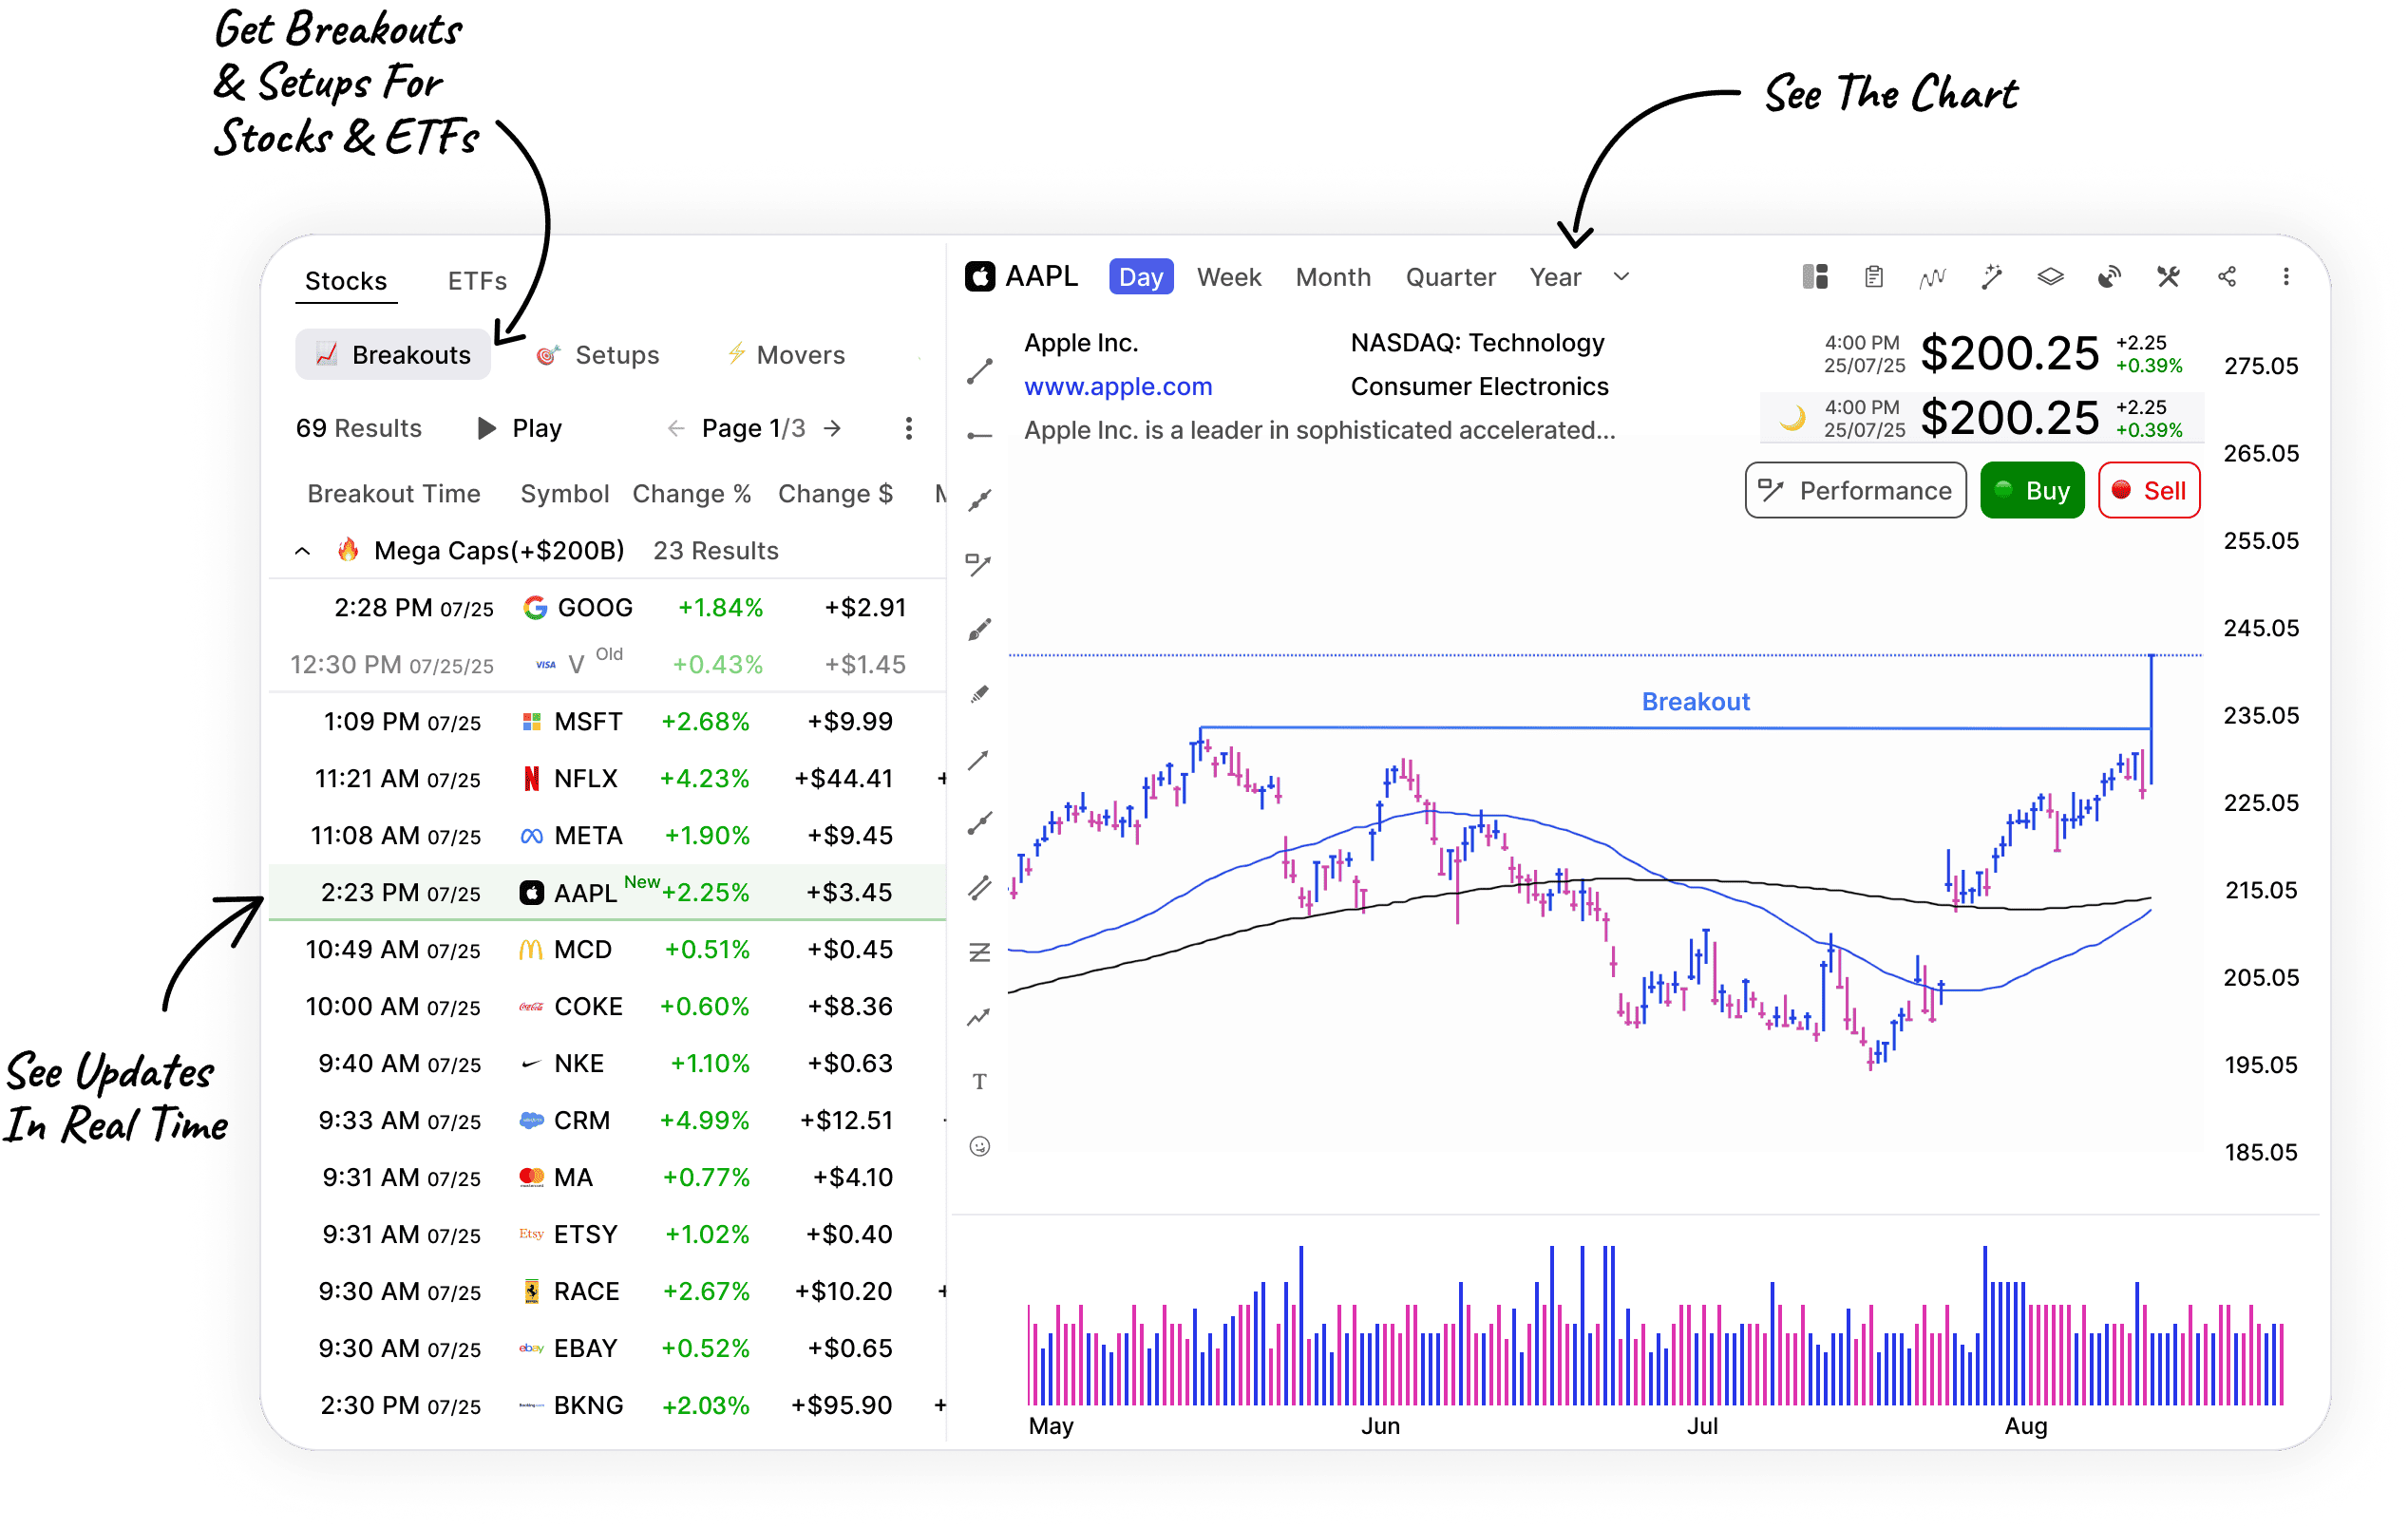Click the share icon

(2227, 277)
